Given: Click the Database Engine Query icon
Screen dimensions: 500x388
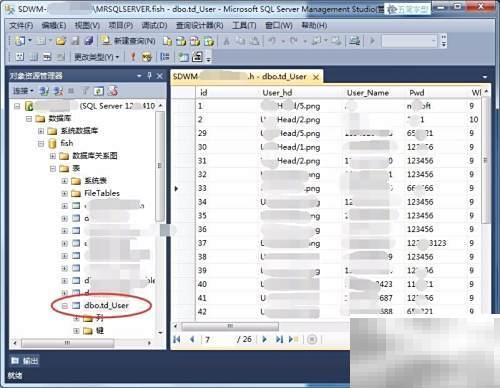Looking at the screenshot, I should [167, 41].
